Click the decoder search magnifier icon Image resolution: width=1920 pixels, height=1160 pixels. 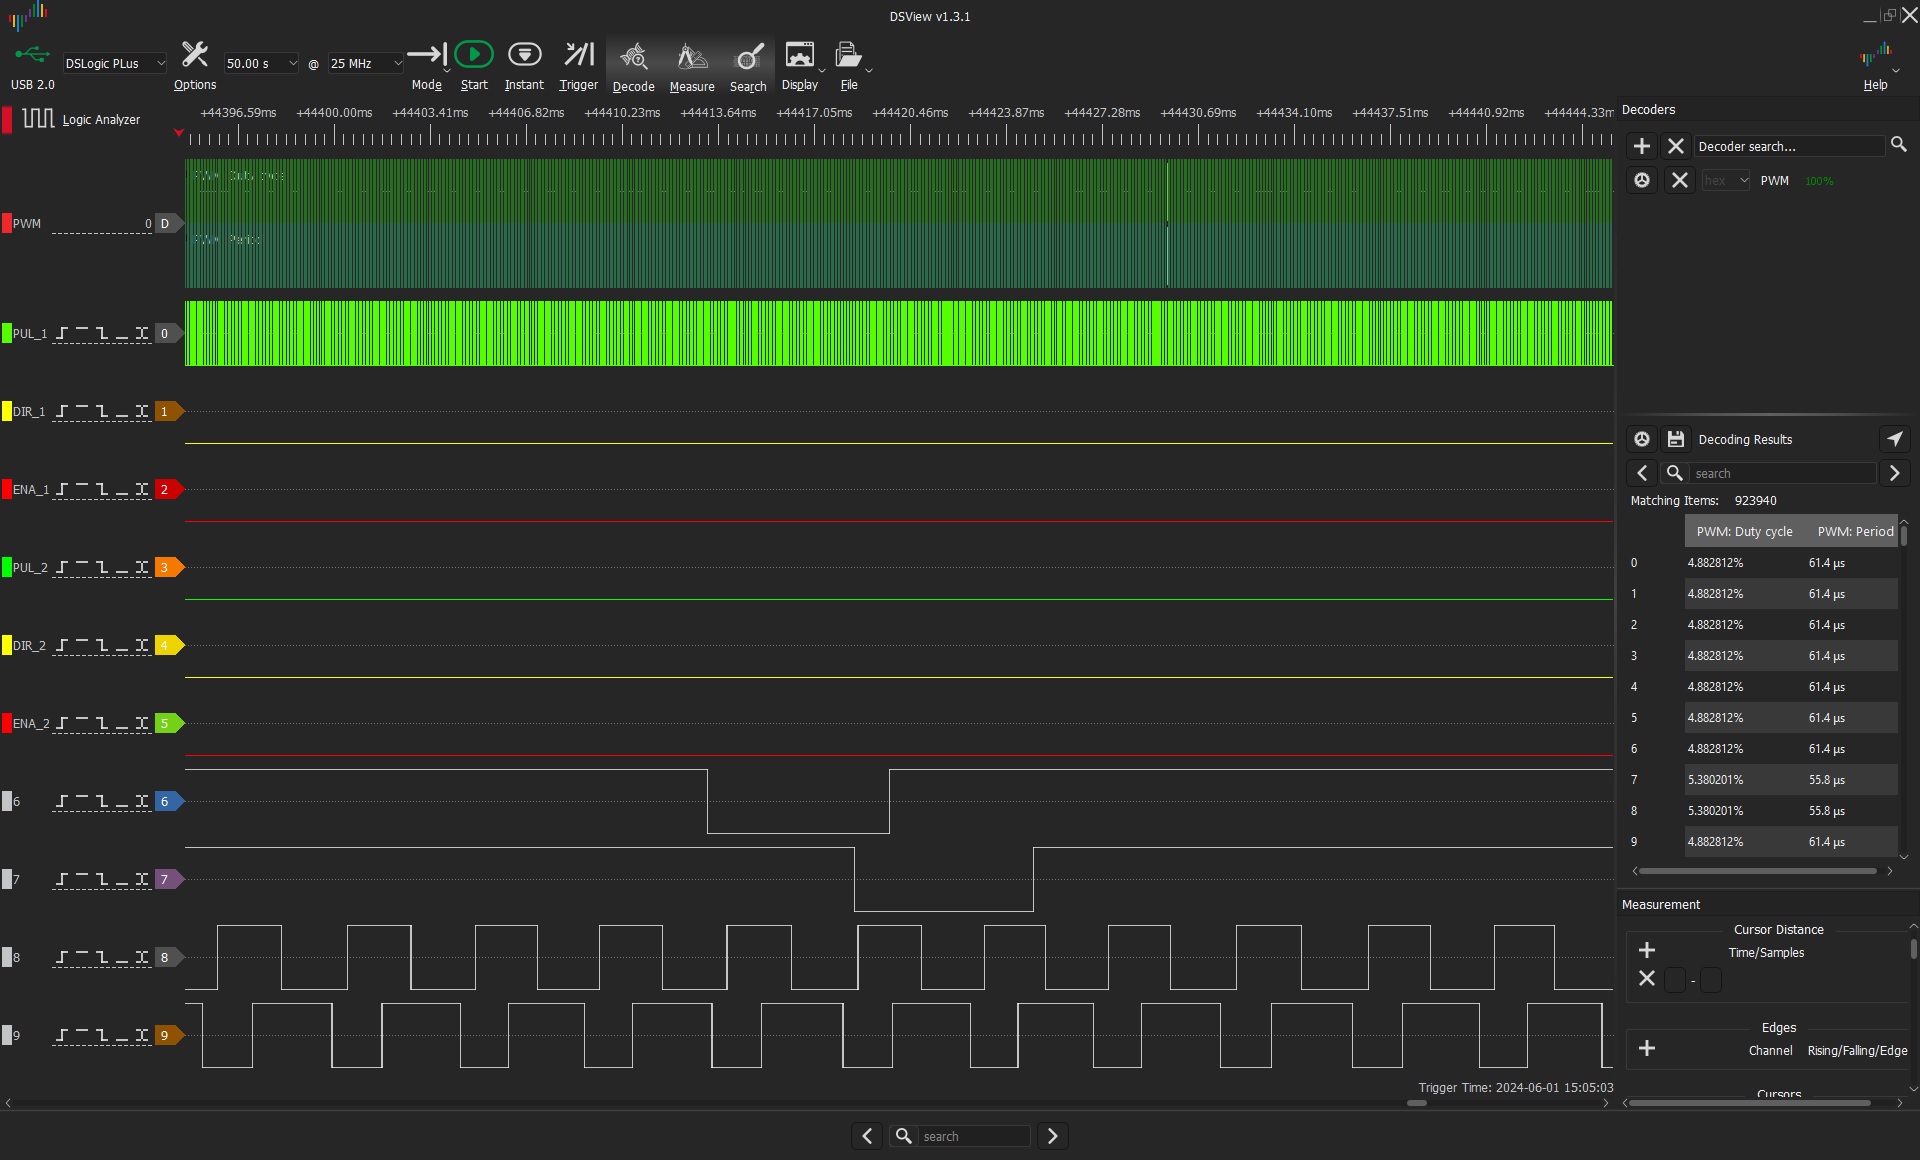click(1898, 145)
